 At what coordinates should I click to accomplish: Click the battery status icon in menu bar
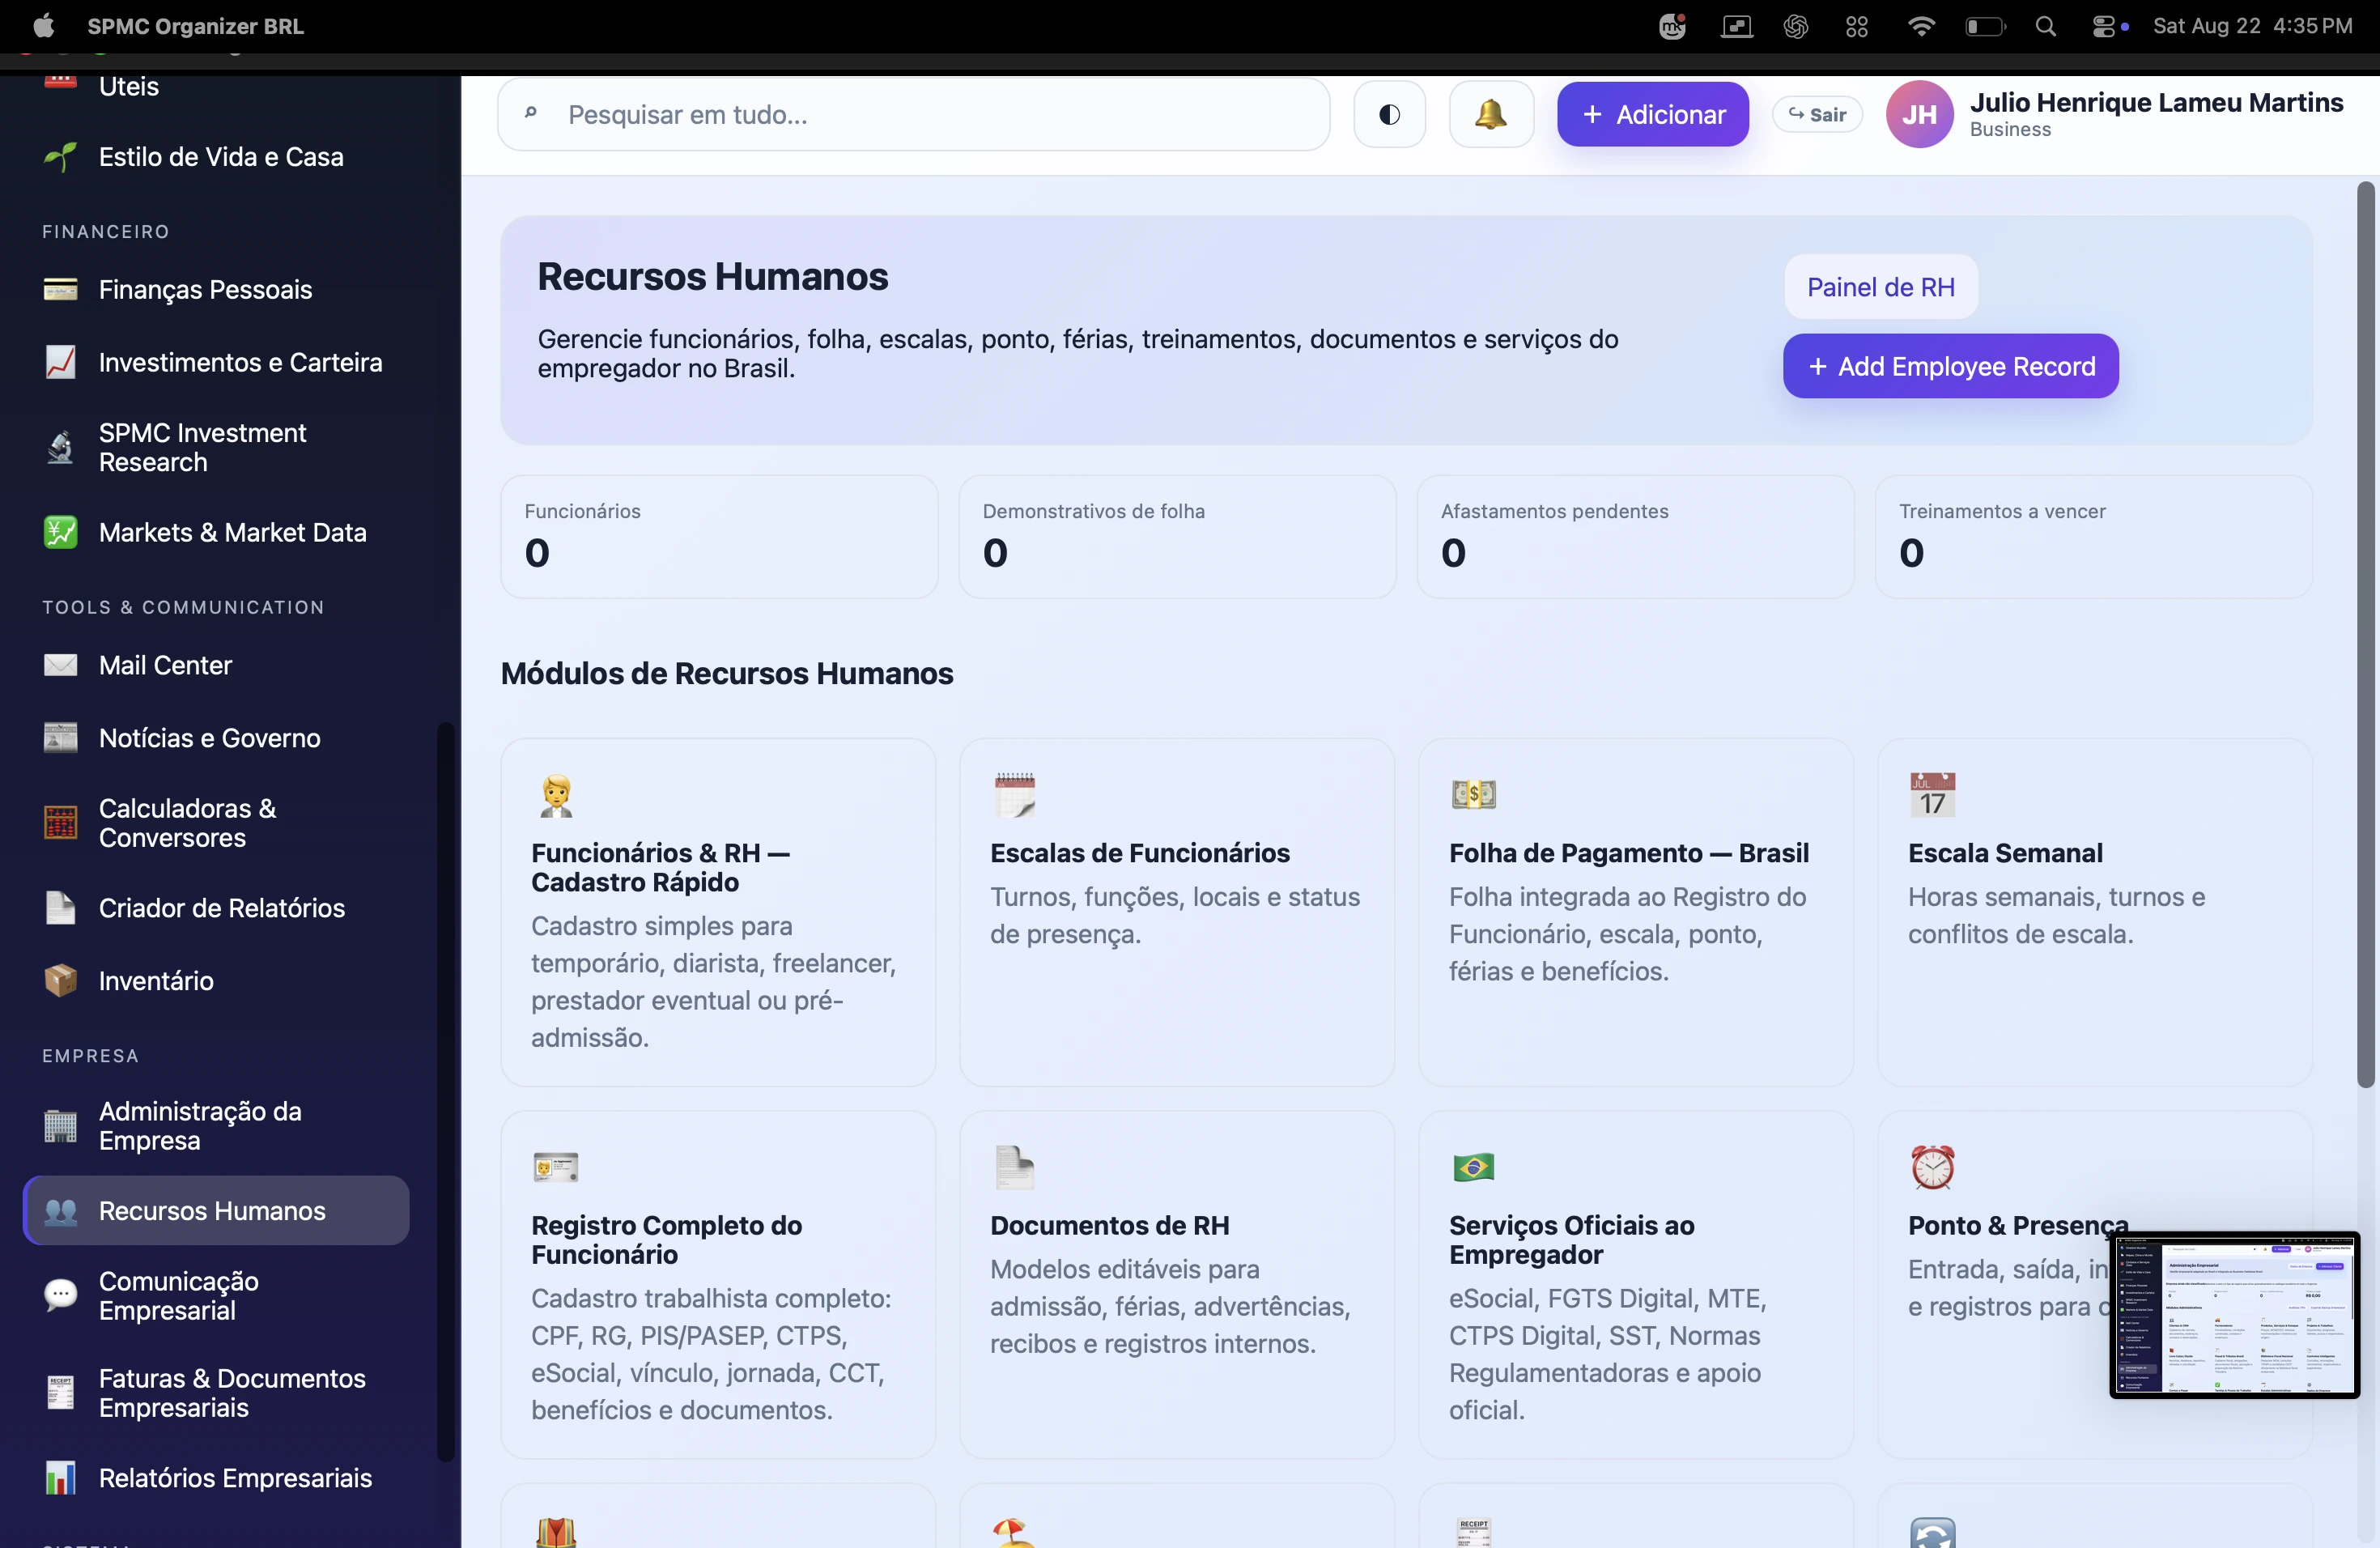click(1985, 26)
